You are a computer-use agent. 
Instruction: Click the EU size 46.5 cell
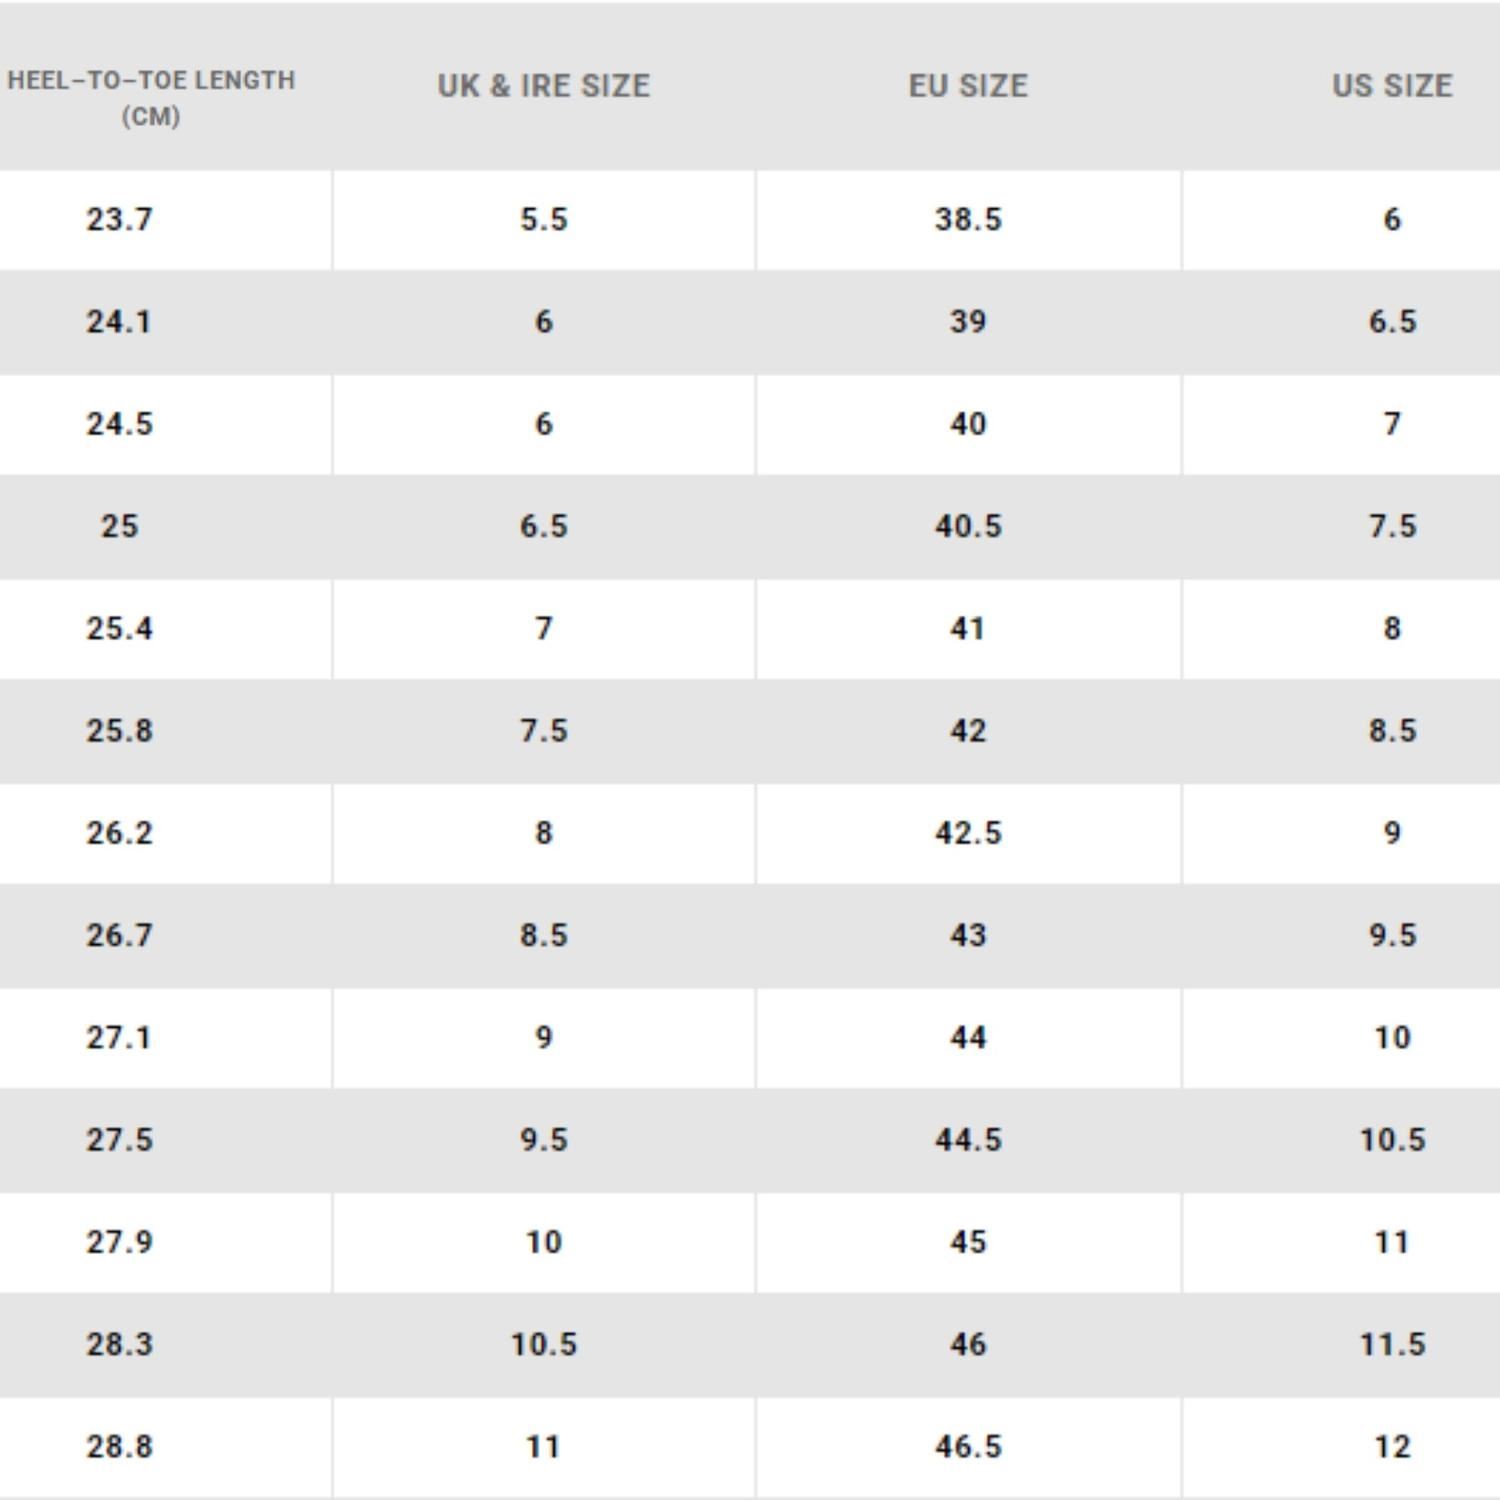pos(967,1447)
